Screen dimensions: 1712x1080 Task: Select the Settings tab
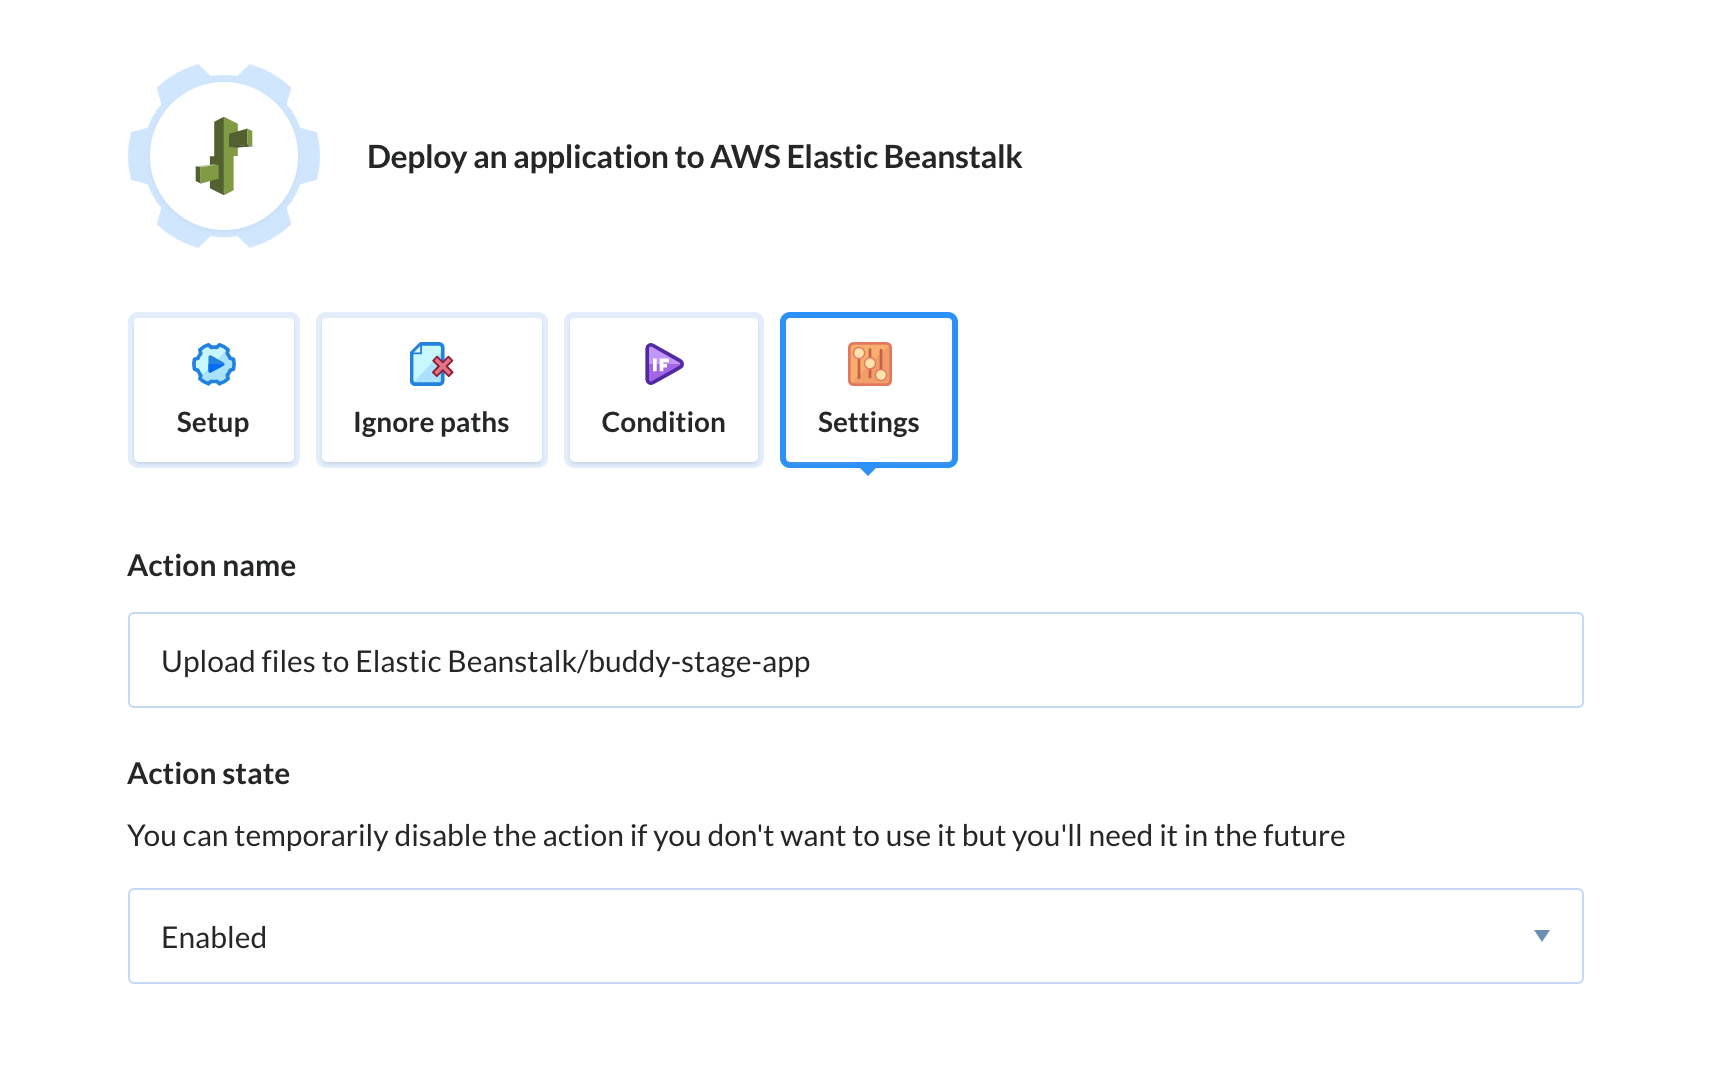point(869,390)
